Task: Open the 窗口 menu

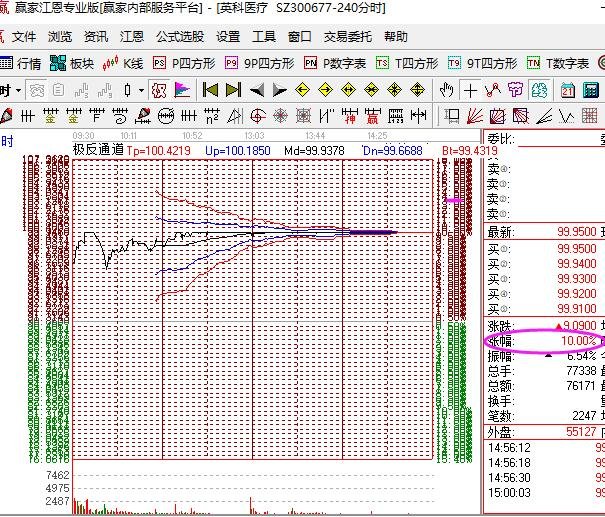Action: pyautogui.click(x=300, y=37)
